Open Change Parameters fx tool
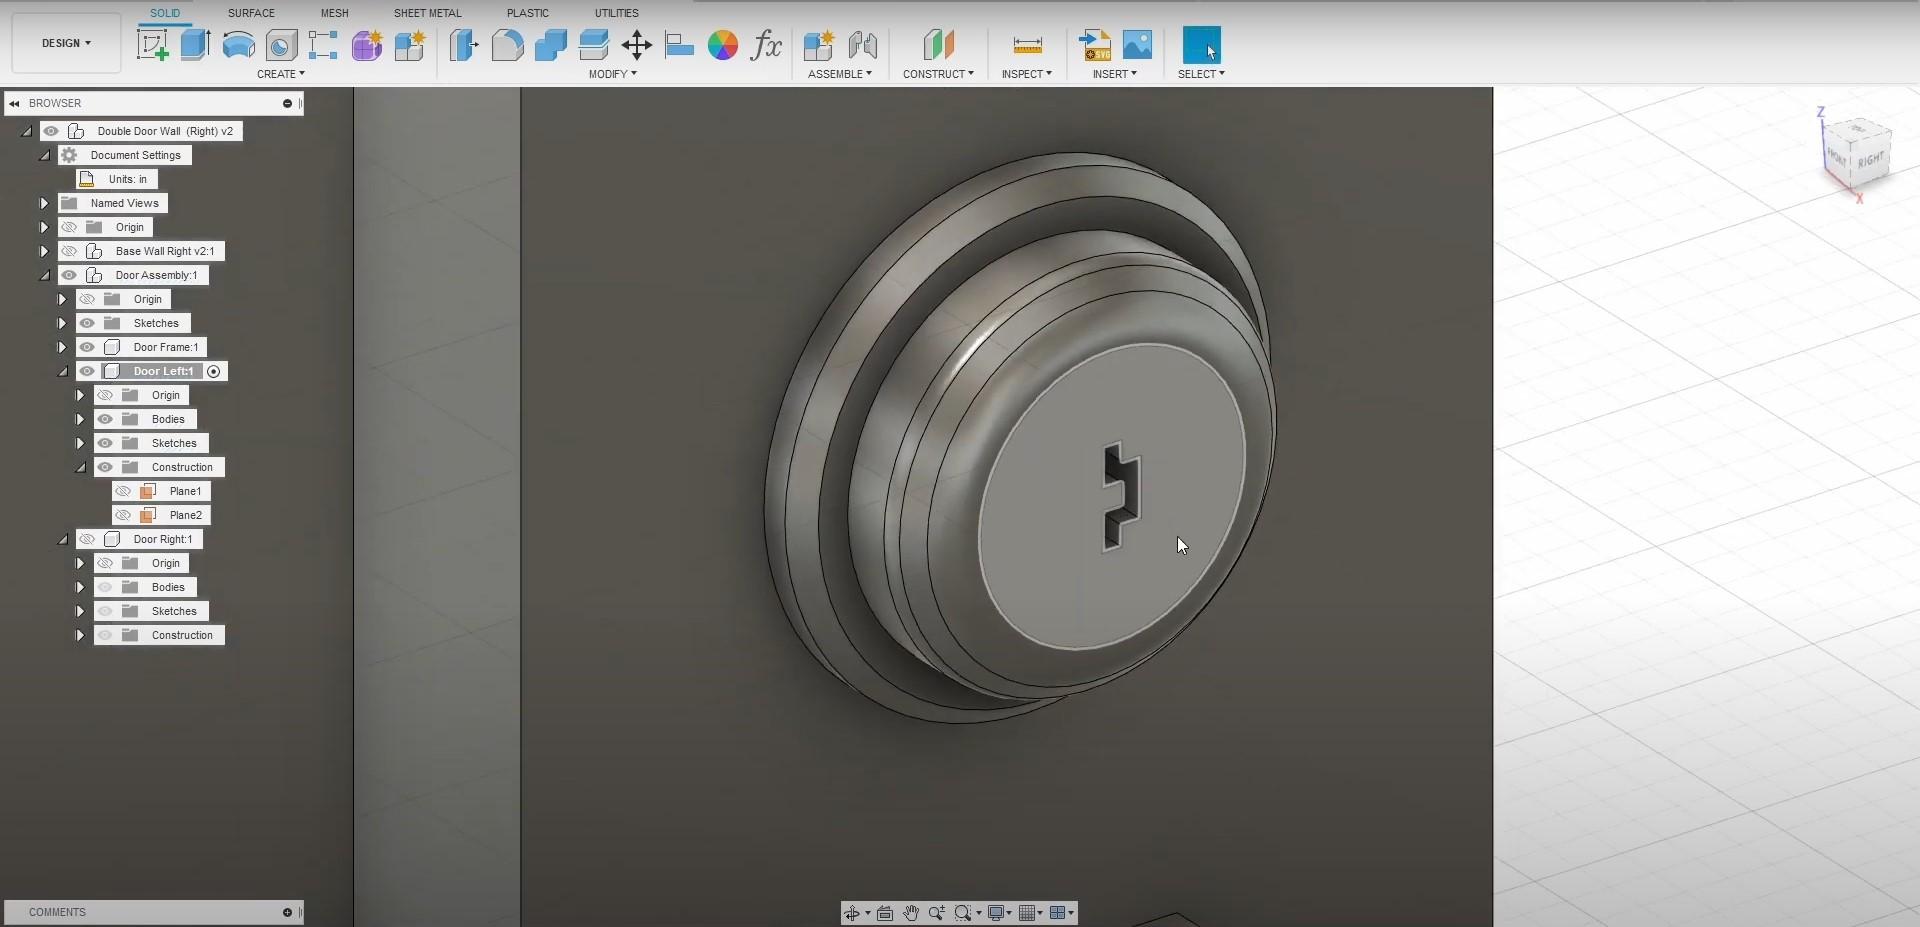This screenshot has width=1920, height=927. coord(766,45)
